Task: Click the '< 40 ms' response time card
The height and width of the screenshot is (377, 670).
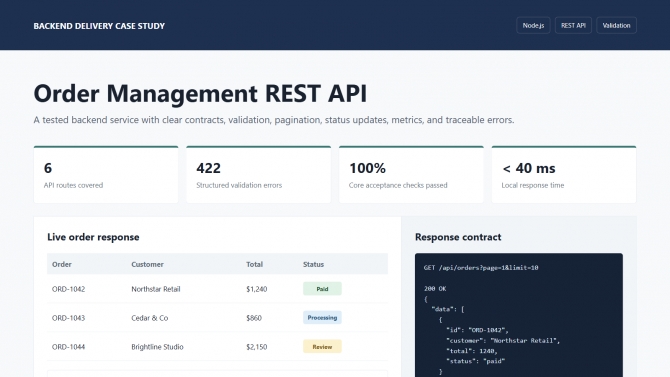Action: (564, 175)
